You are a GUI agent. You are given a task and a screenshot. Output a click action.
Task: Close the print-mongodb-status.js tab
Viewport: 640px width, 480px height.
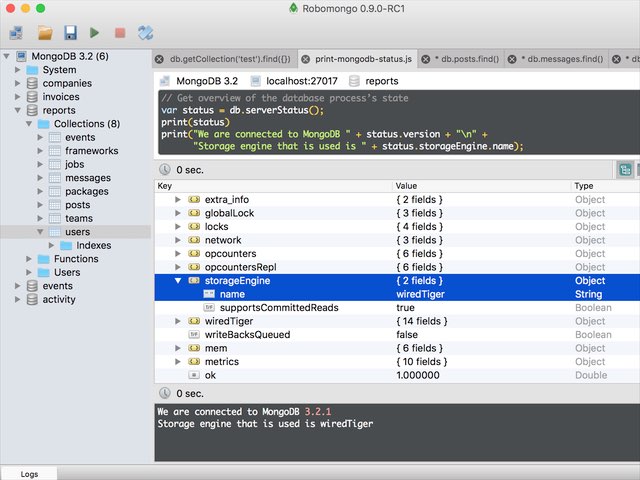(305, 59)
